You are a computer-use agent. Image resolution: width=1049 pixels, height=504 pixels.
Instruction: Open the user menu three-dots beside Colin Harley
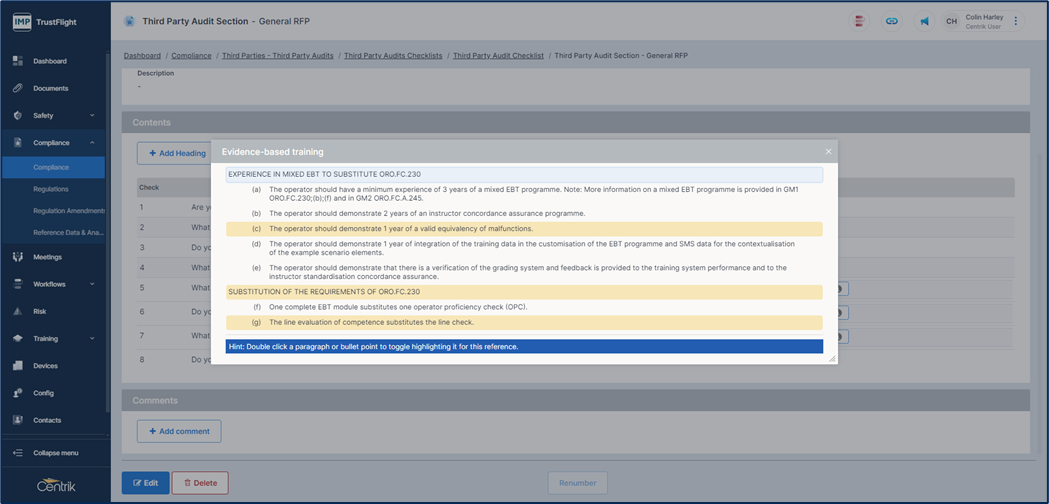pos(1016,21)
